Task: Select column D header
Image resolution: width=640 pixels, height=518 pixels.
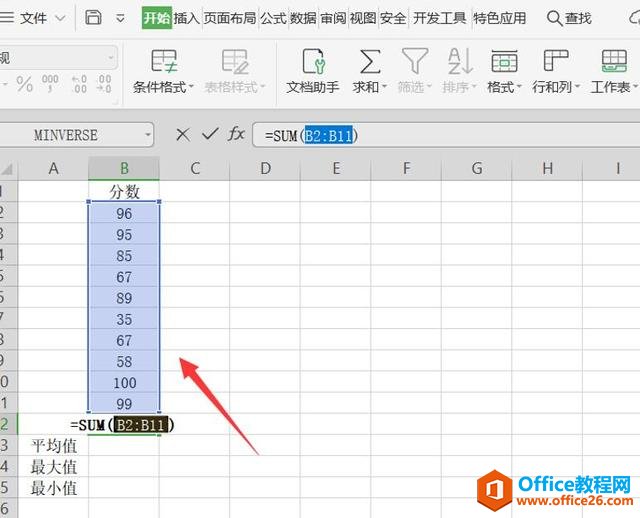Action: click(265, 168)
